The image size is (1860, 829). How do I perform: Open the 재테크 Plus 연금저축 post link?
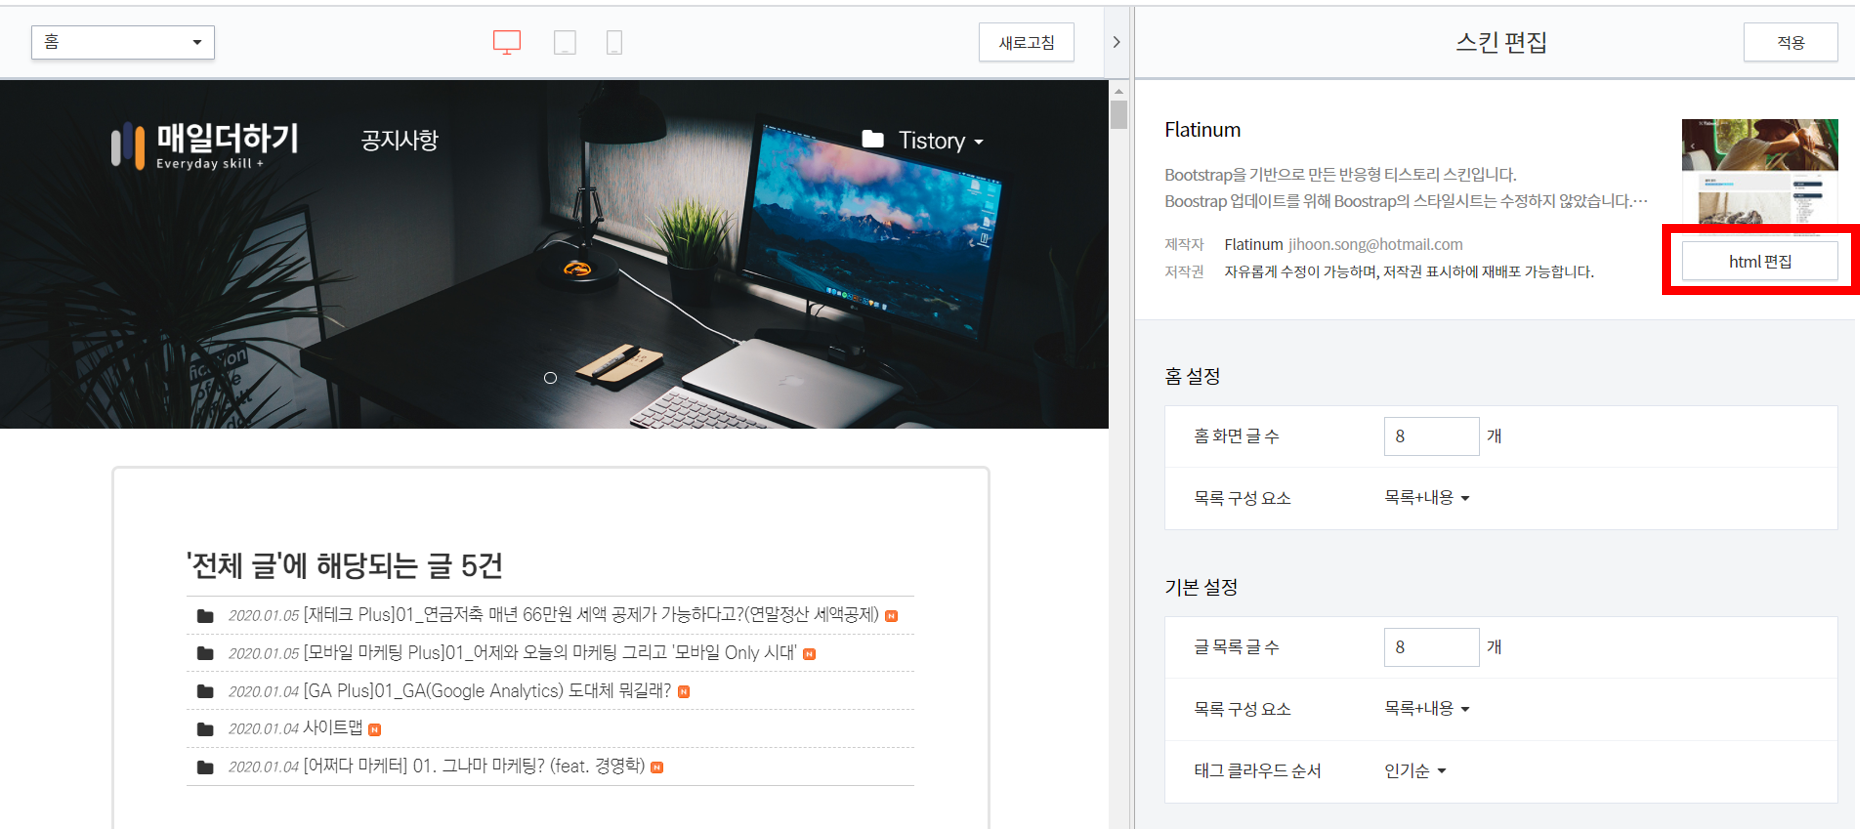591,615
